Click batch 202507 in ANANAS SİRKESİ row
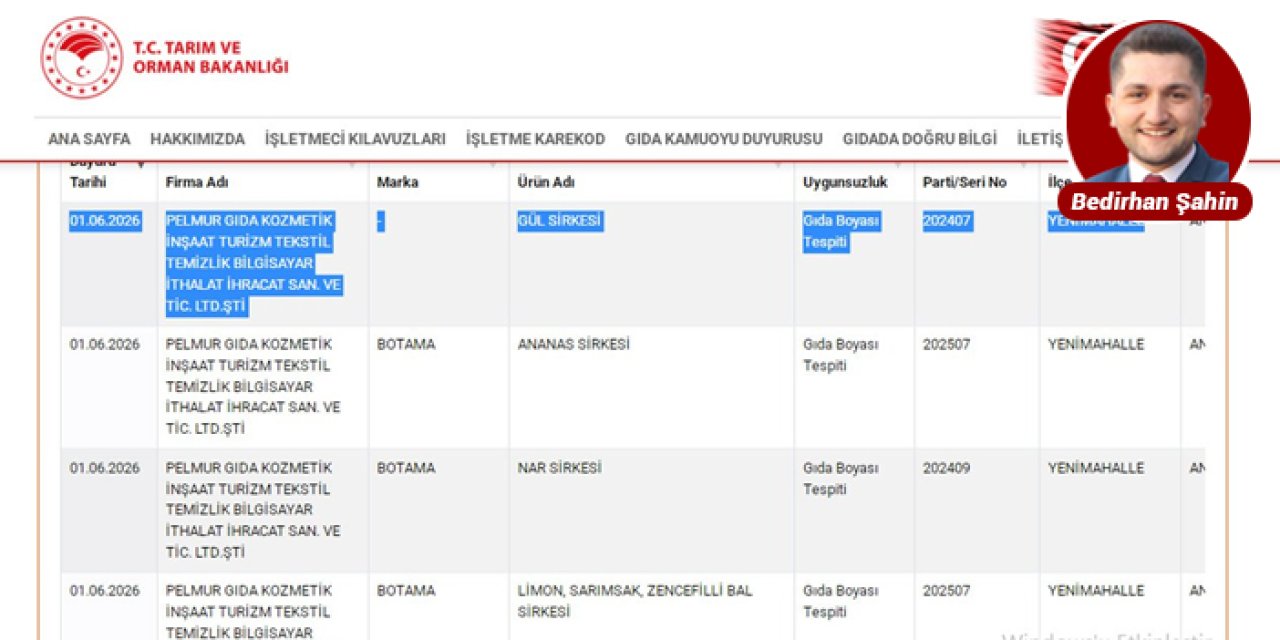1280x640 pixels. 946,344
